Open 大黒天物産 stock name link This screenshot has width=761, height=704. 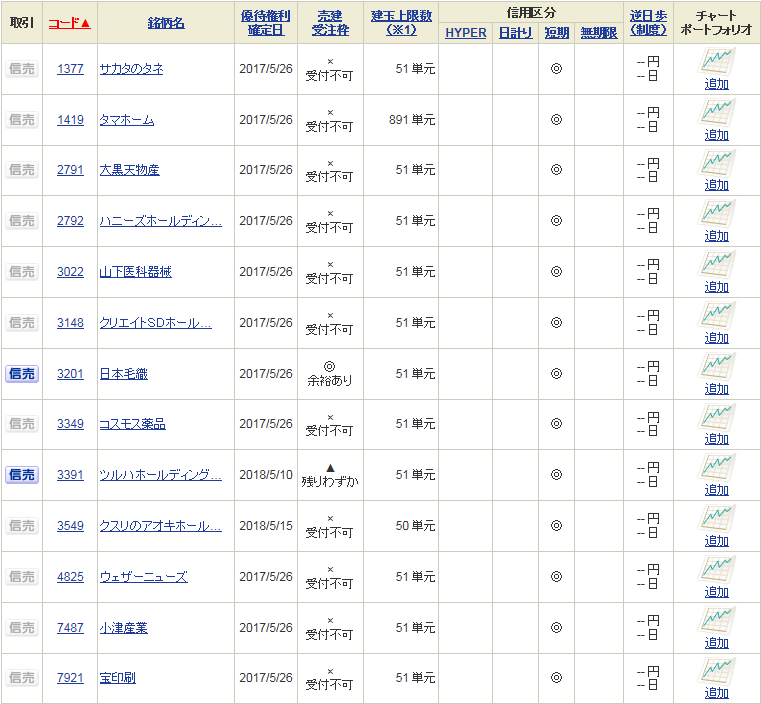(130, 170)
